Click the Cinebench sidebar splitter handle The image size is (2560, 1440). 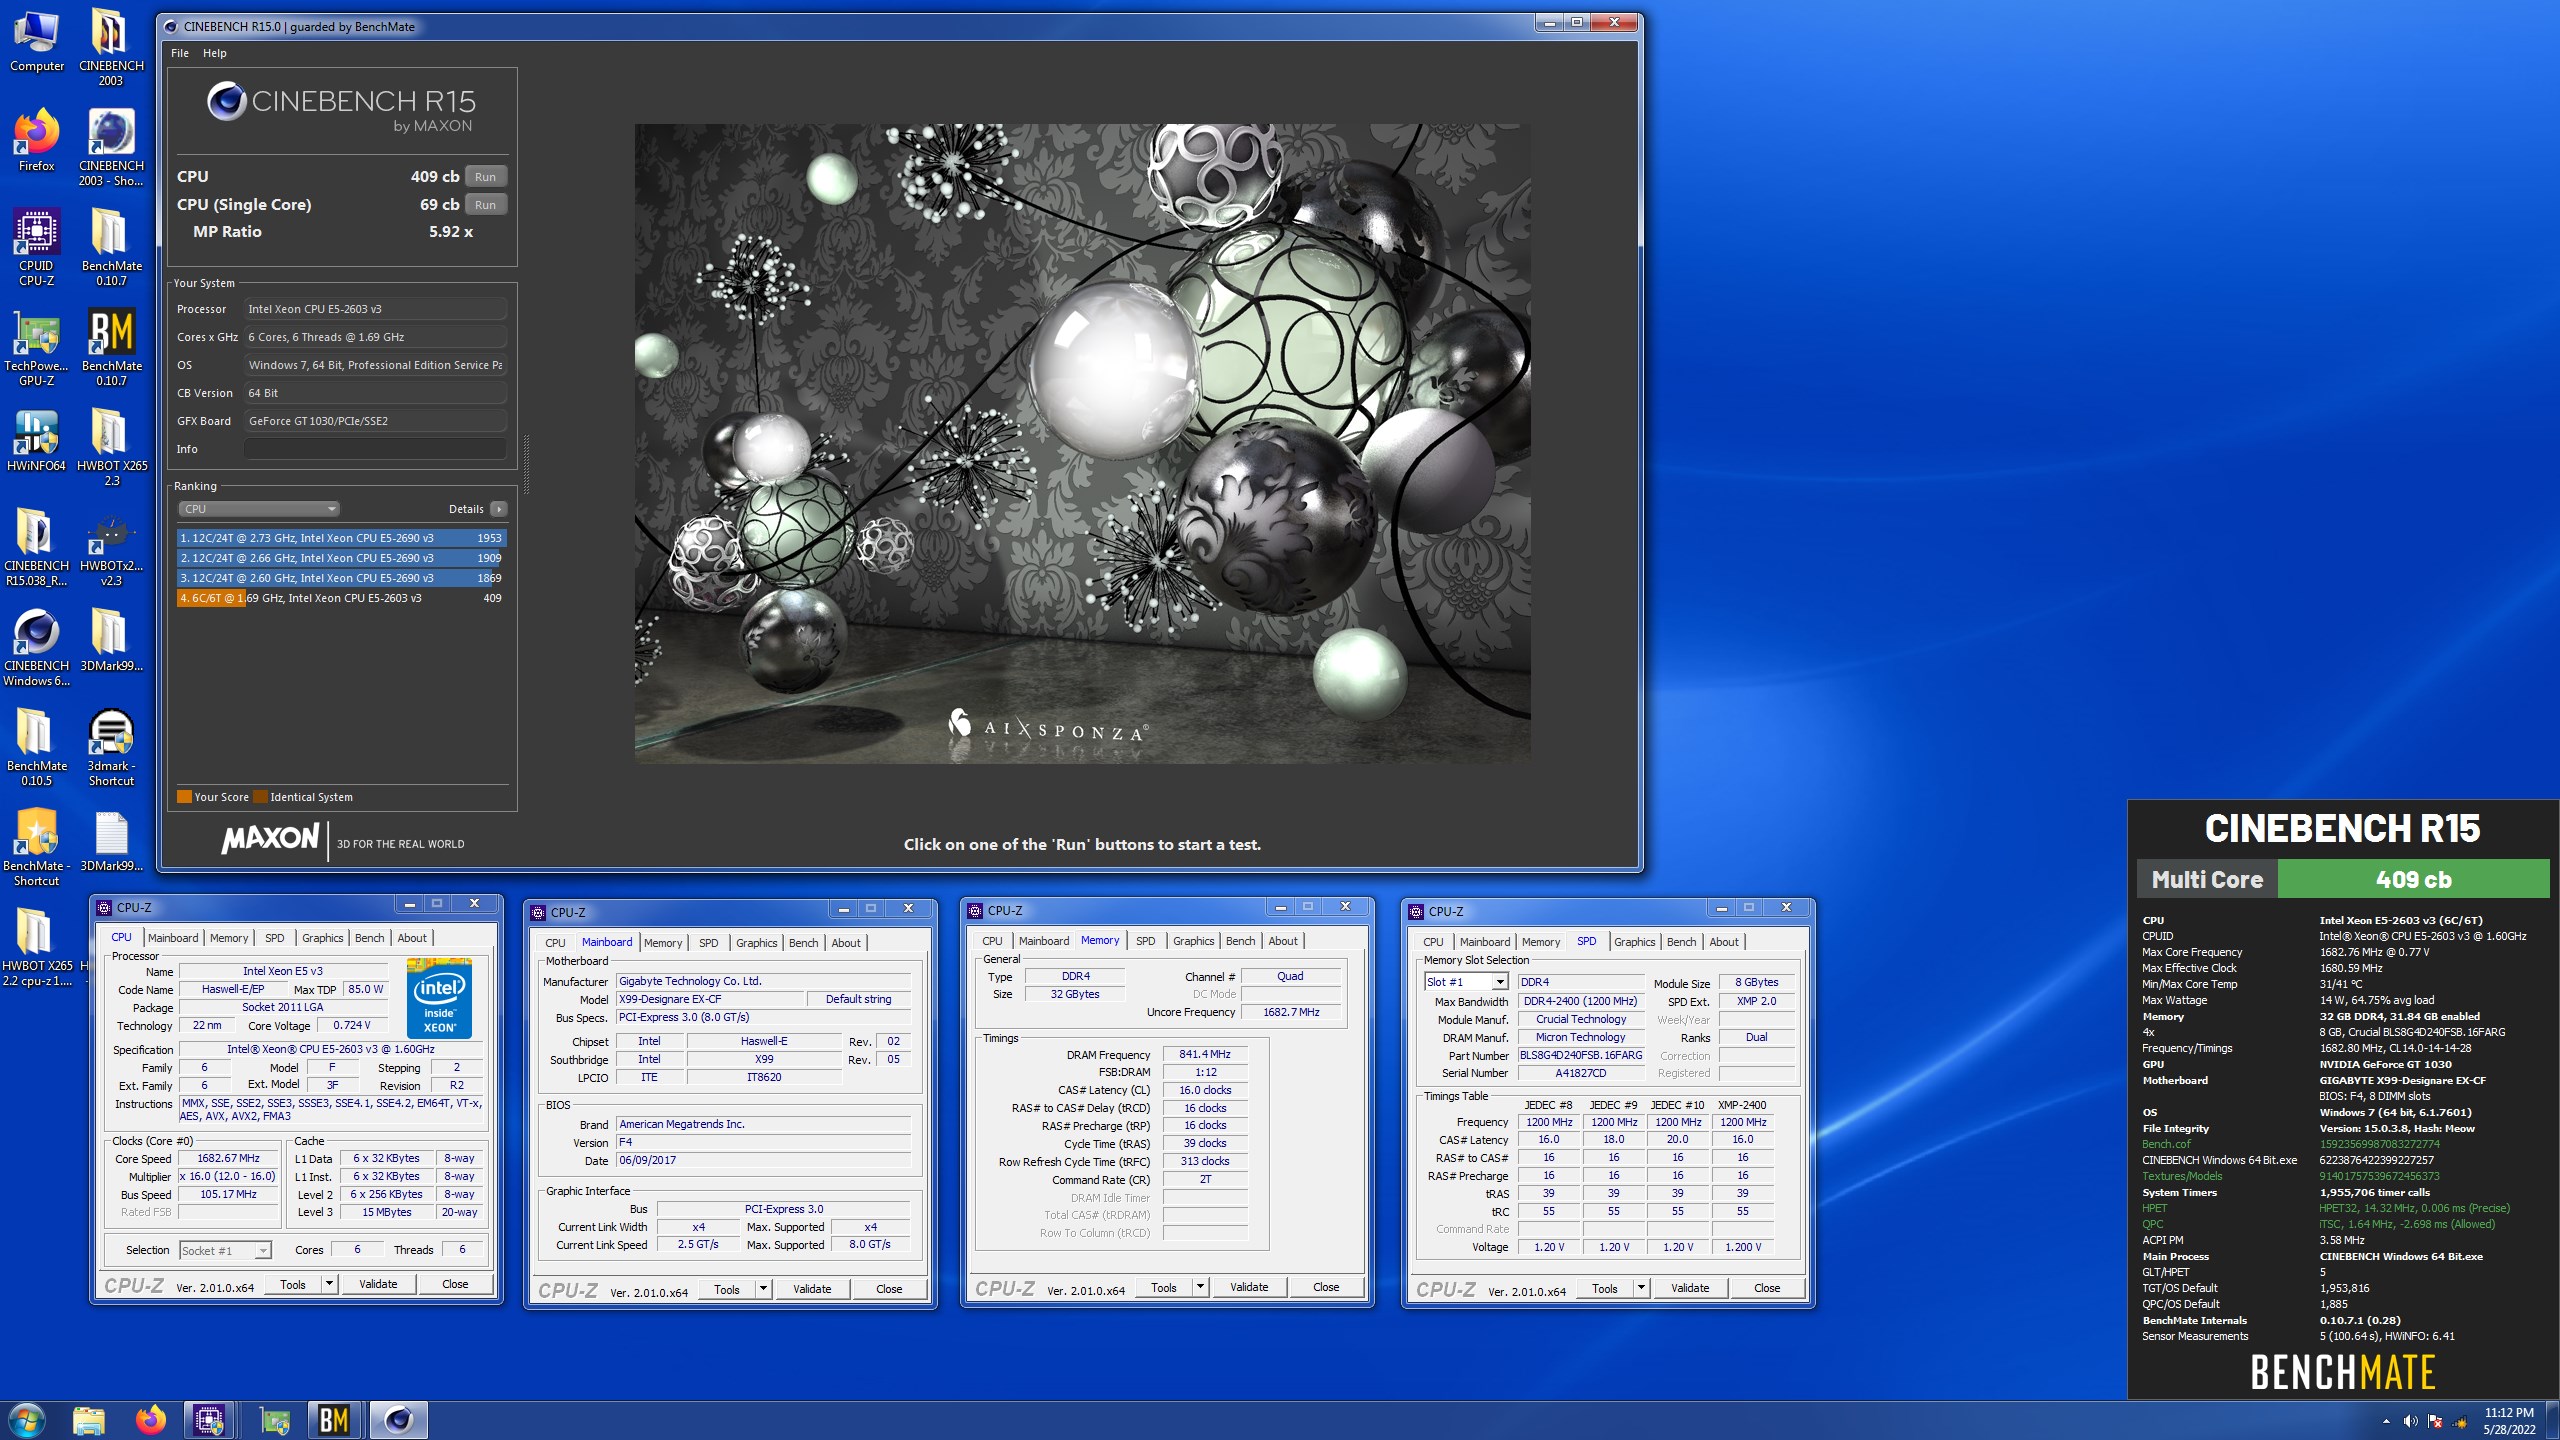point(526,465)
